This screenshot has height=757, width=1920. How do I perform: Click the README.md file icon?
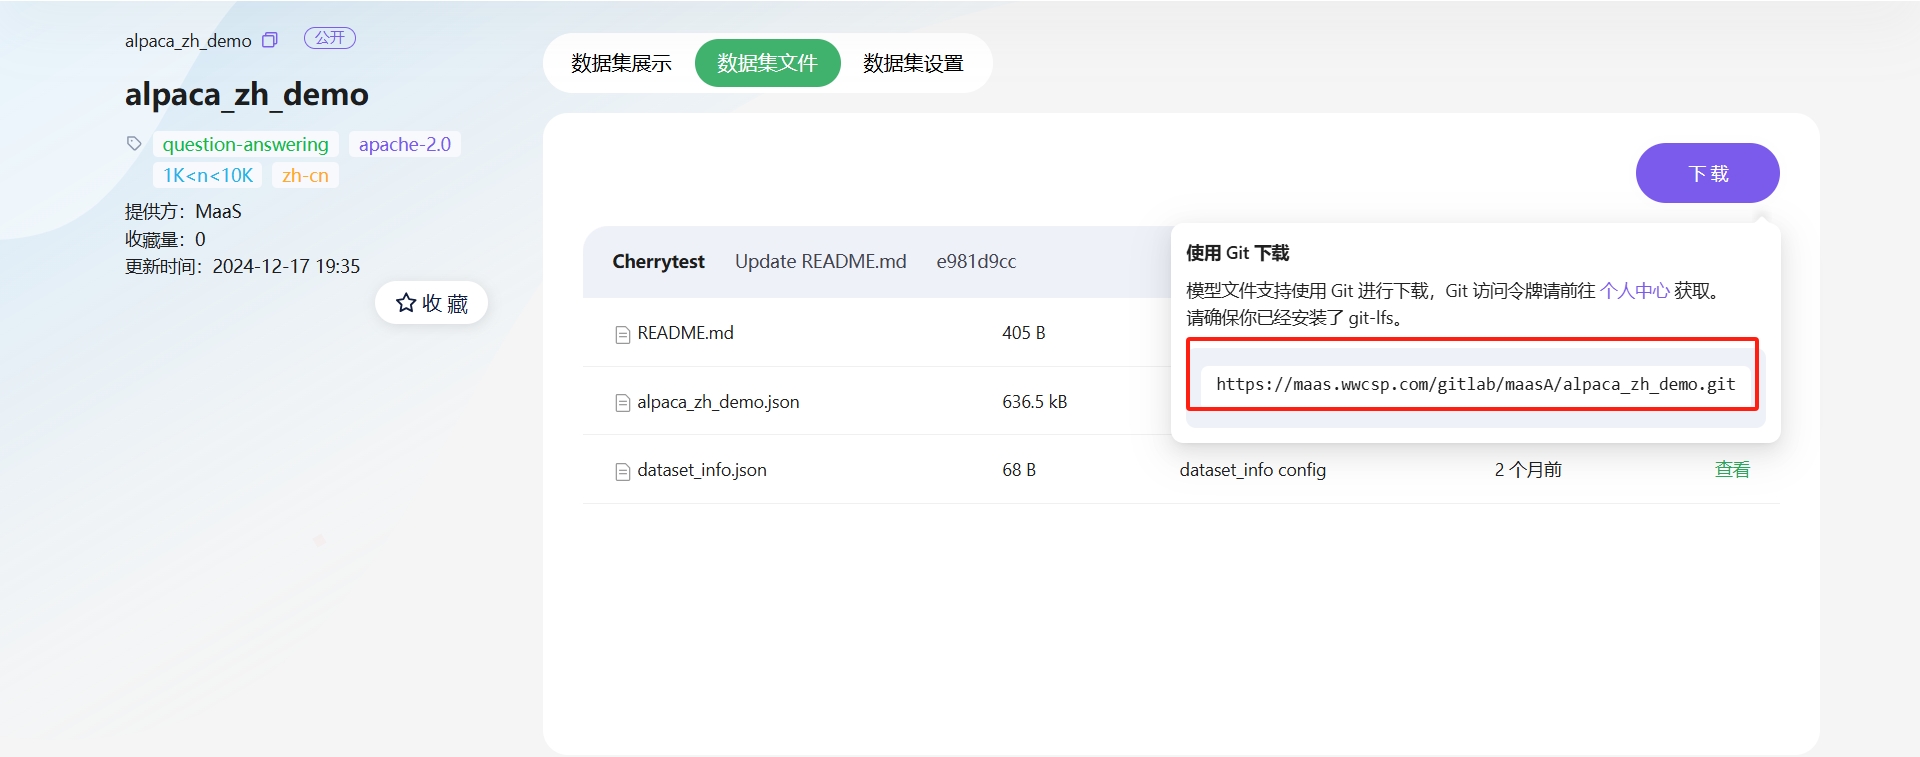[x=622, y=334]
